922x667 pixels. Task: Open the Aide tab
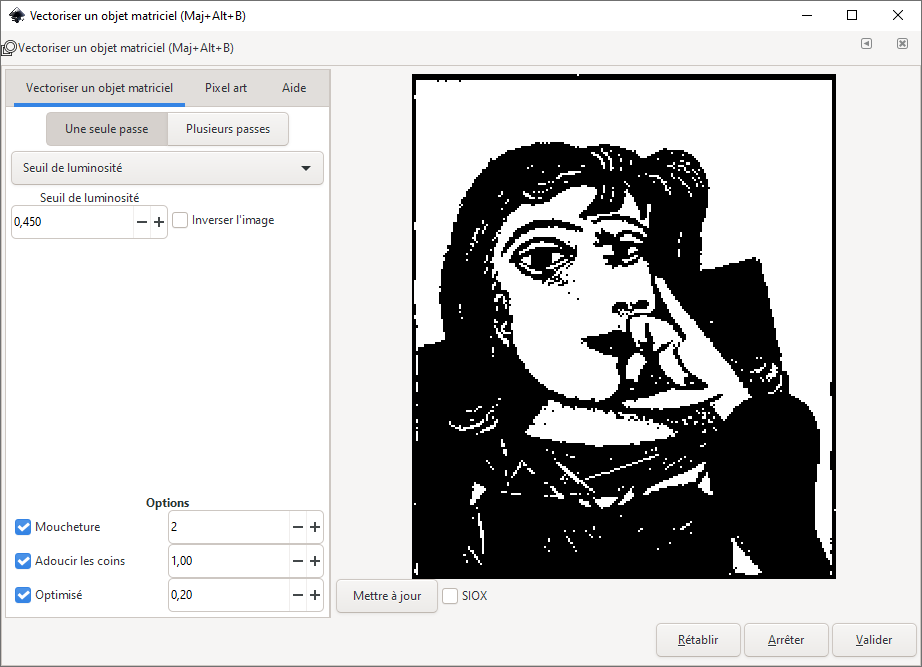pos(294,88)
